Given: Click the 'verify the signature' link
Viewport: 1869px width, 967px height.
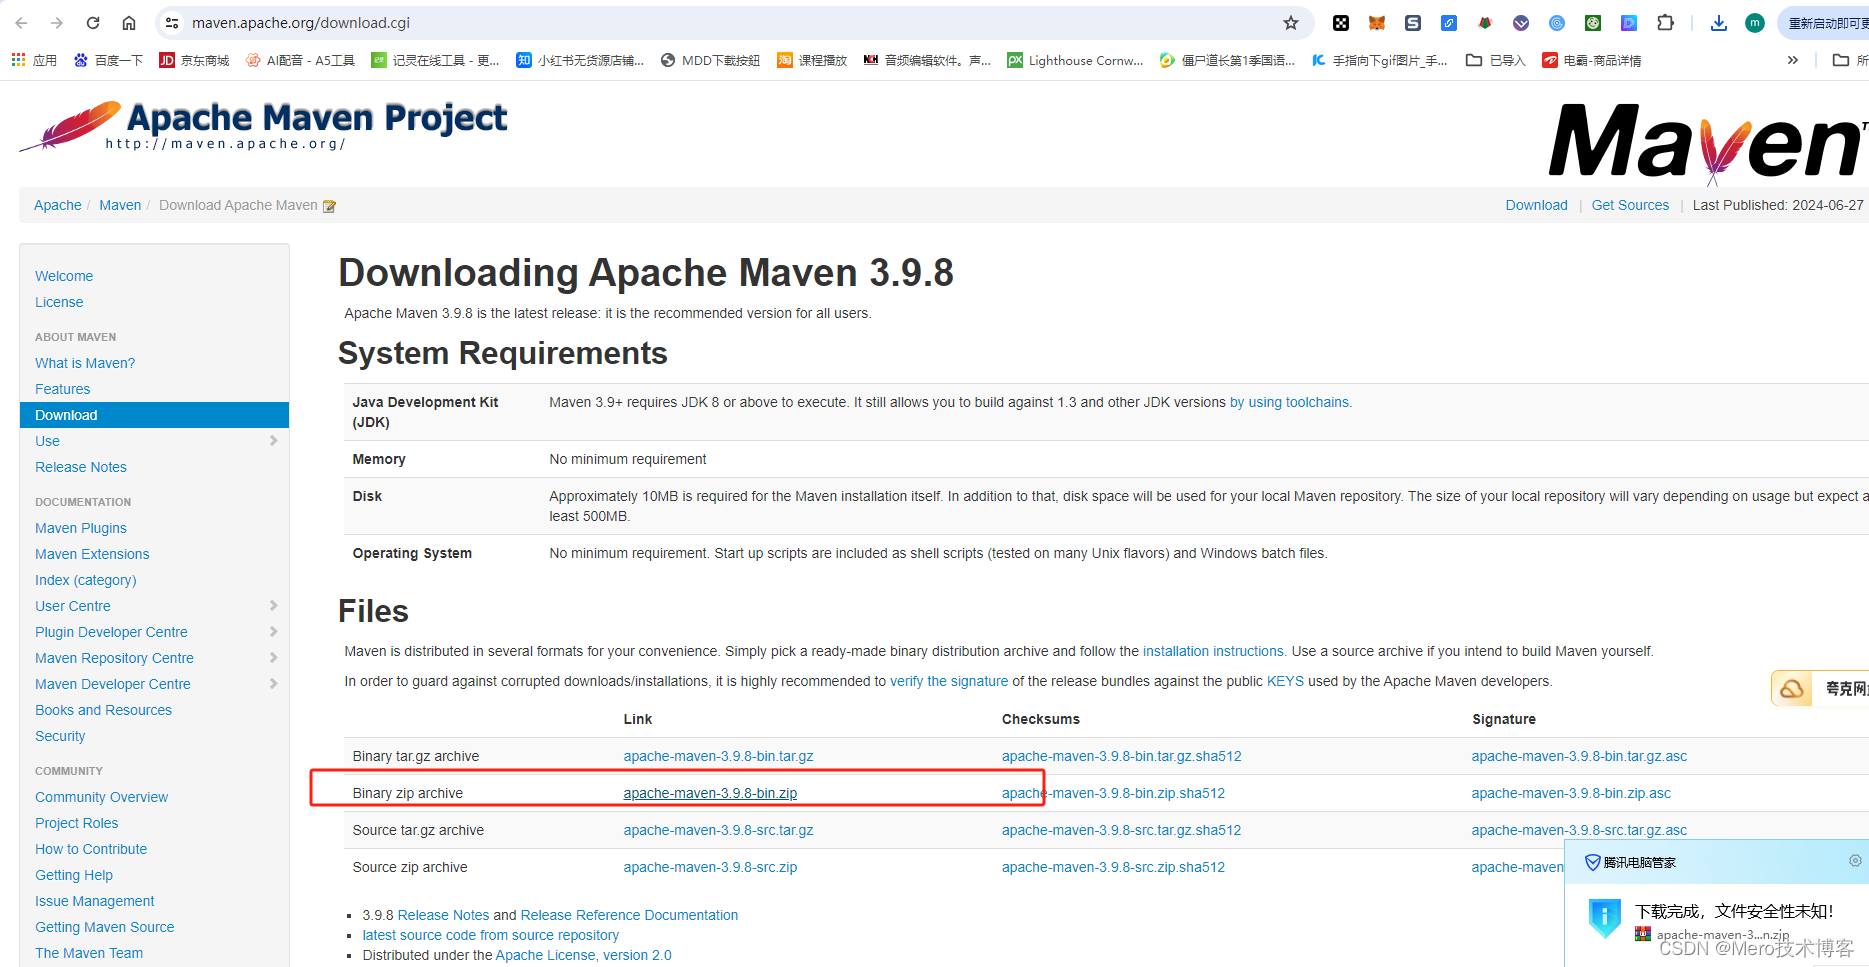Looking at the screenshot, I should point(949,681).
